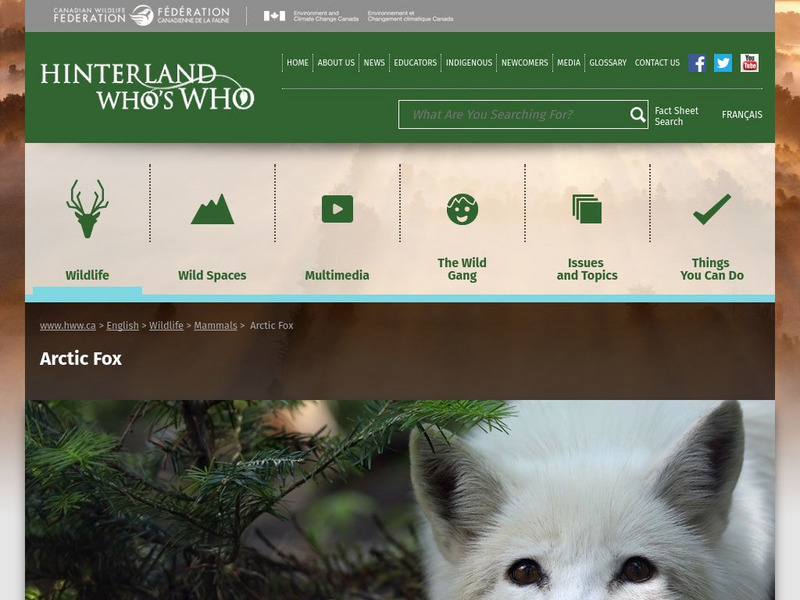Screen dimensions: 800x600
Task: Click the magnifying glass search icon
Action: (638, 115)
